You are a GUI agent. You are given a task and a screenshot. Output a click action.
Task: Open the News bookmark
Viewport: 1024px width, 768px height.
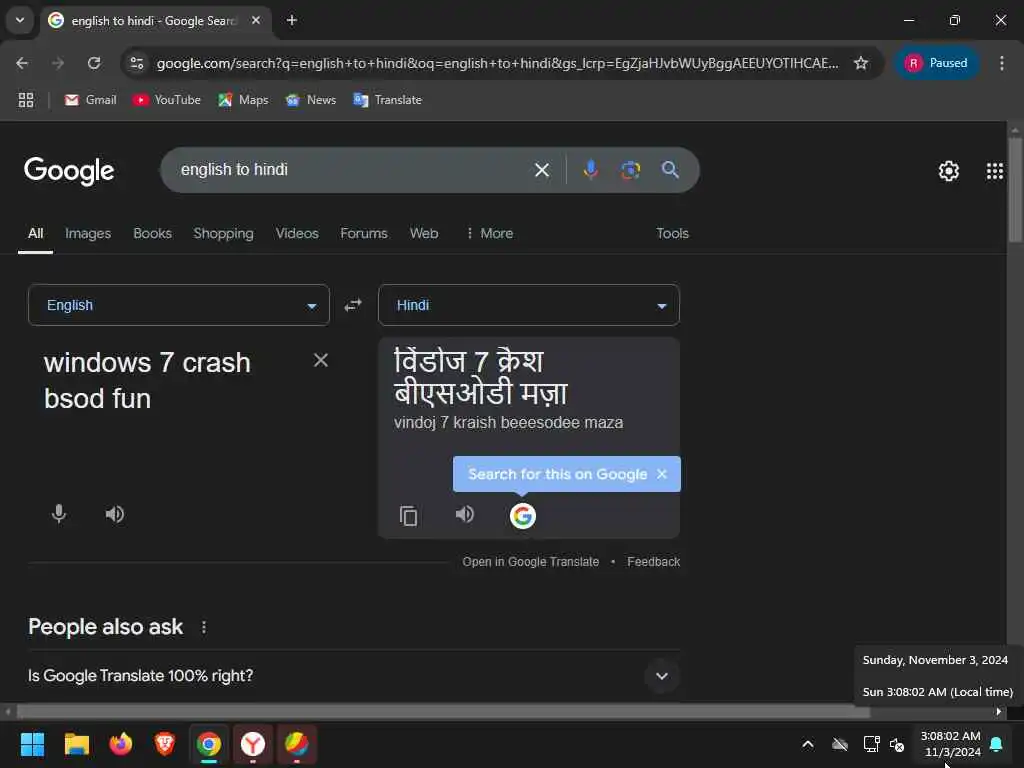(x=311, y=100)
